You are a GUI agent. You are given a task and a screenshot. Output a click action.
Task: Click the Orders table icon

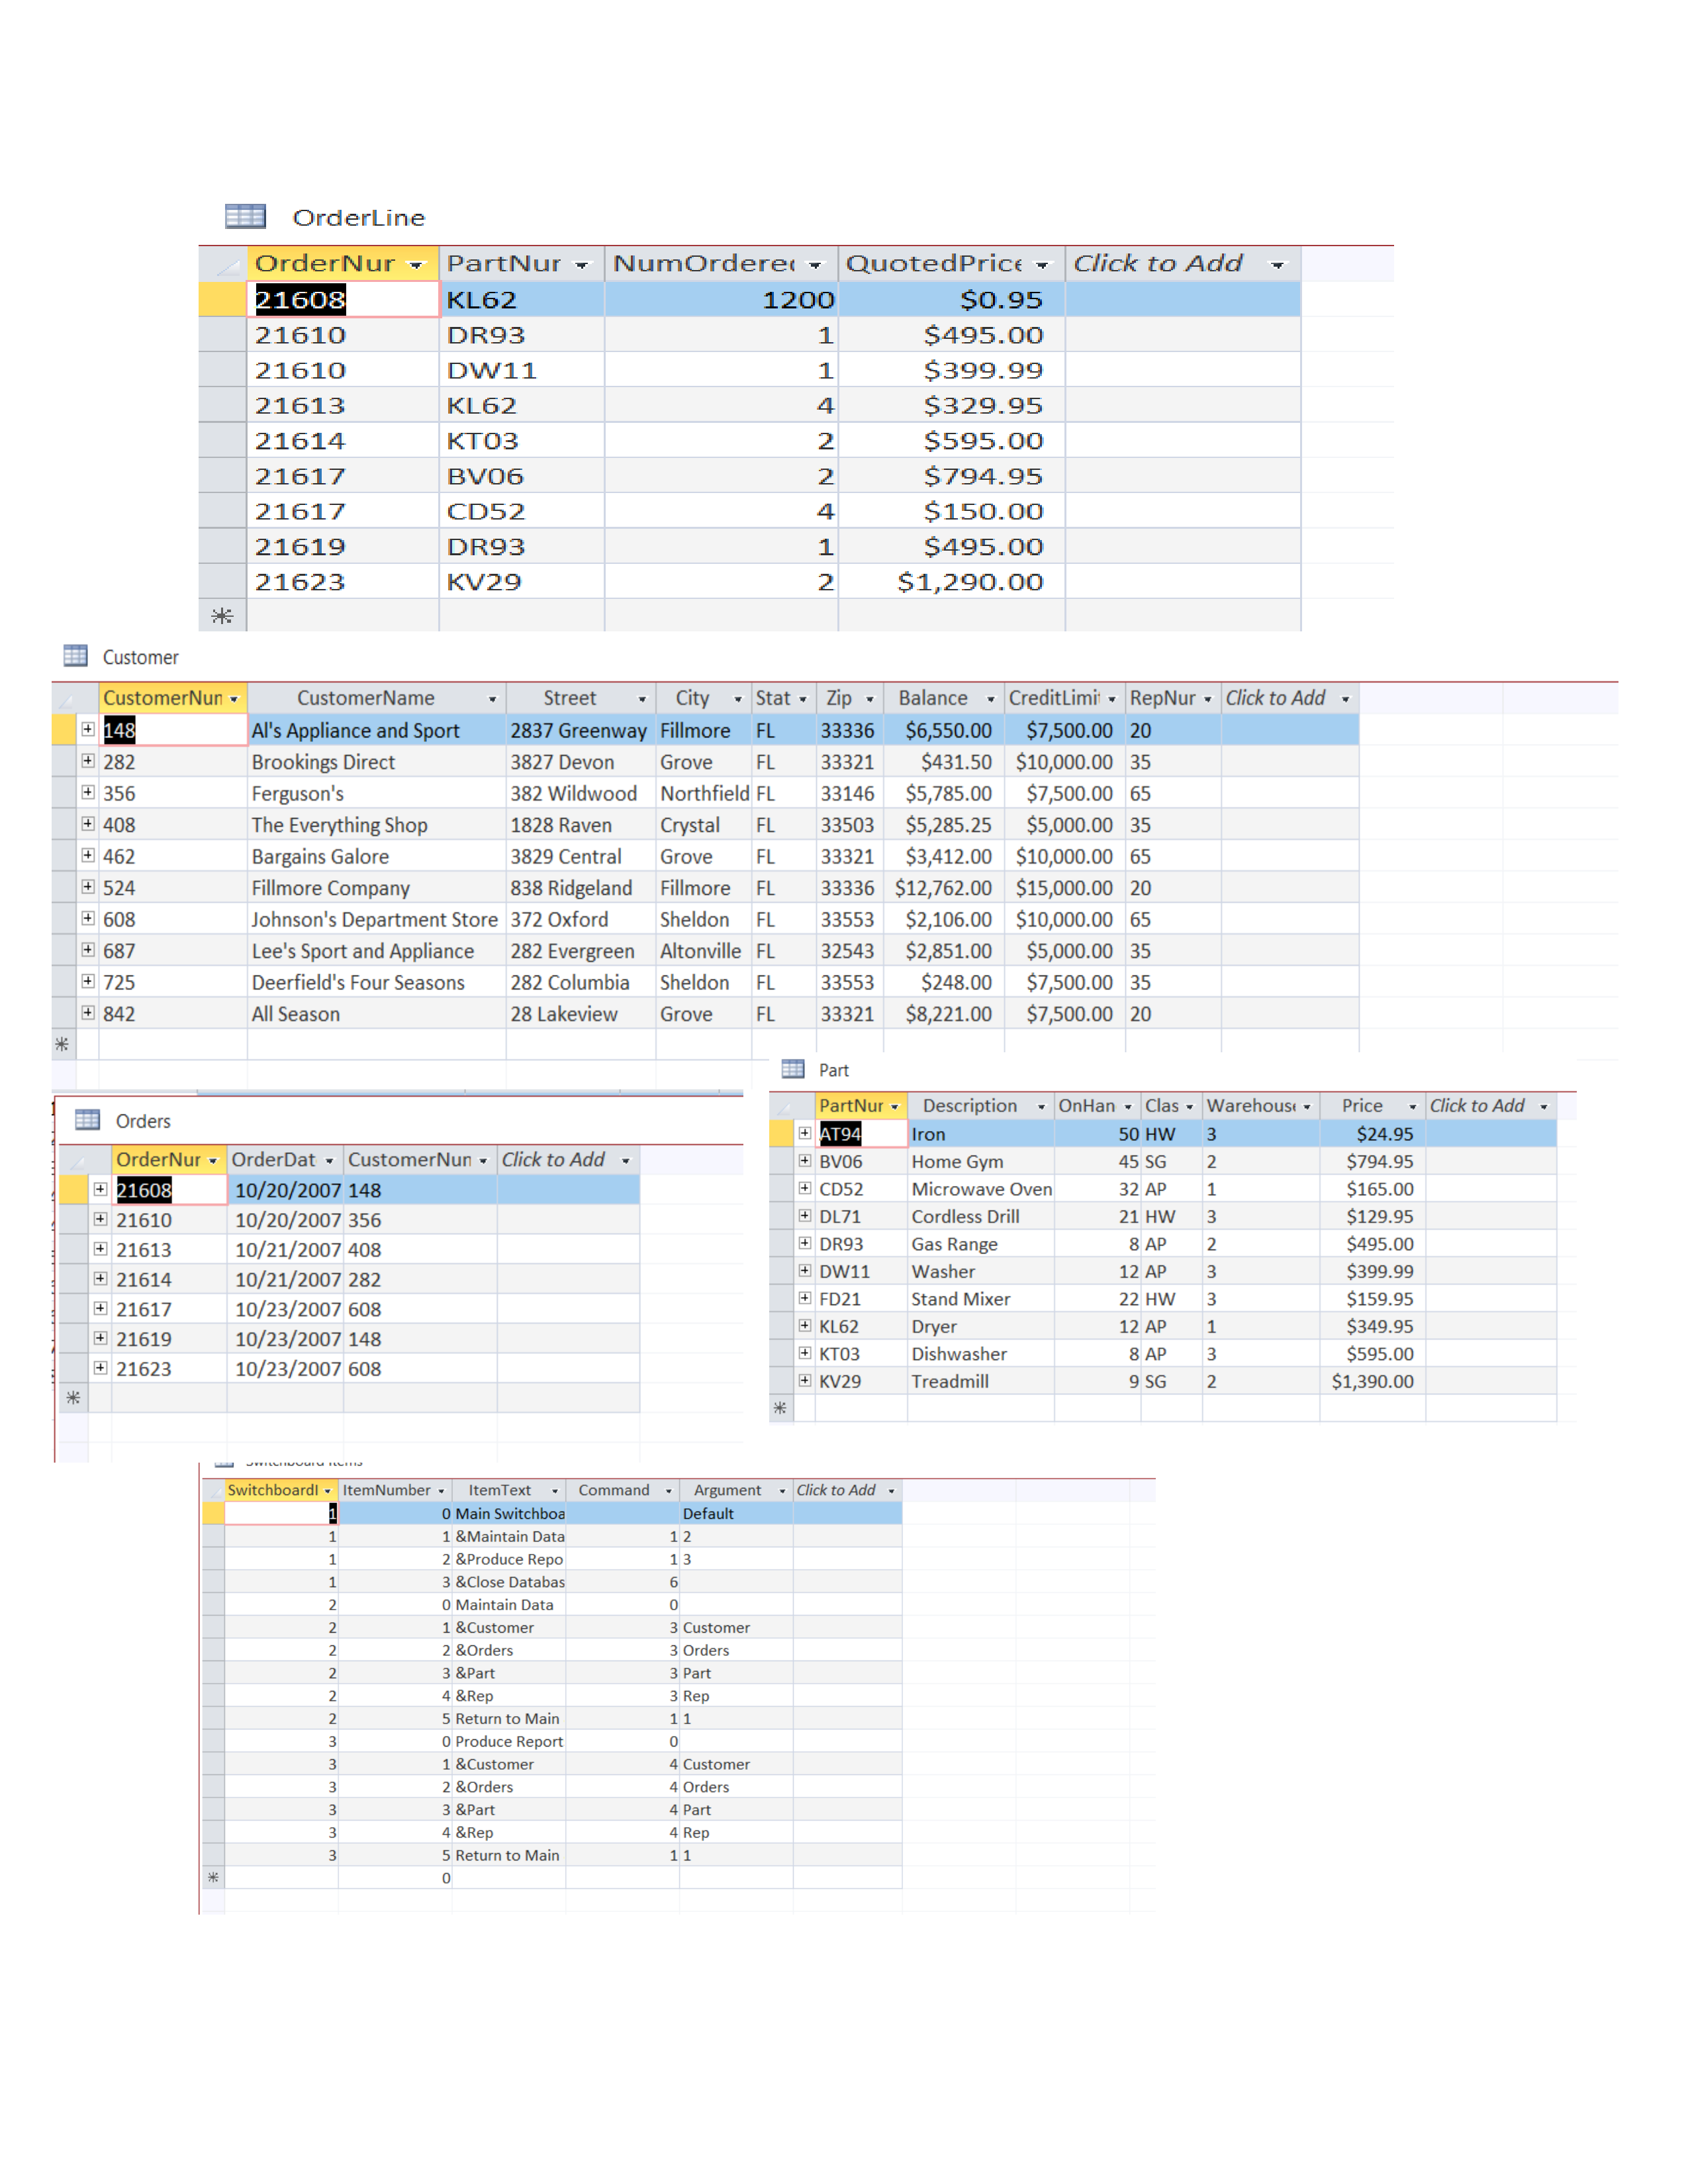(x=88, y=1120)
